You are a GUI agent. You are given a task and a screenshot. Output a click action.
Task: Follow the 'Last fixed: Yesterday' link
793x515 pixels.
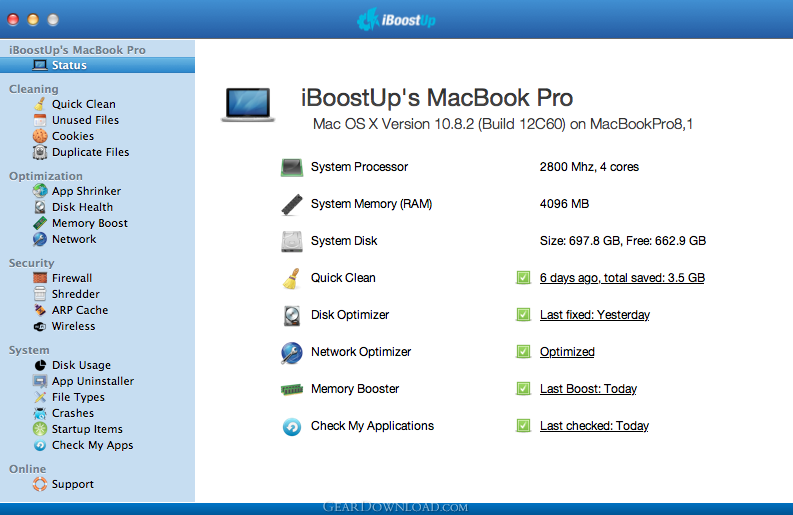(595, 315)
